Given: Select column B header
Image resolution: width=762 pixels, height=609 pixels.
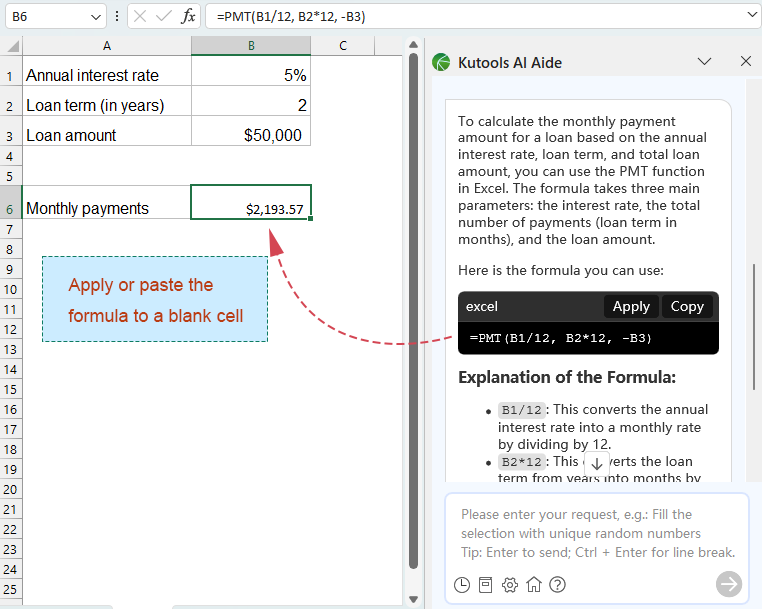Looking at the screenshot, I should 251,46.
